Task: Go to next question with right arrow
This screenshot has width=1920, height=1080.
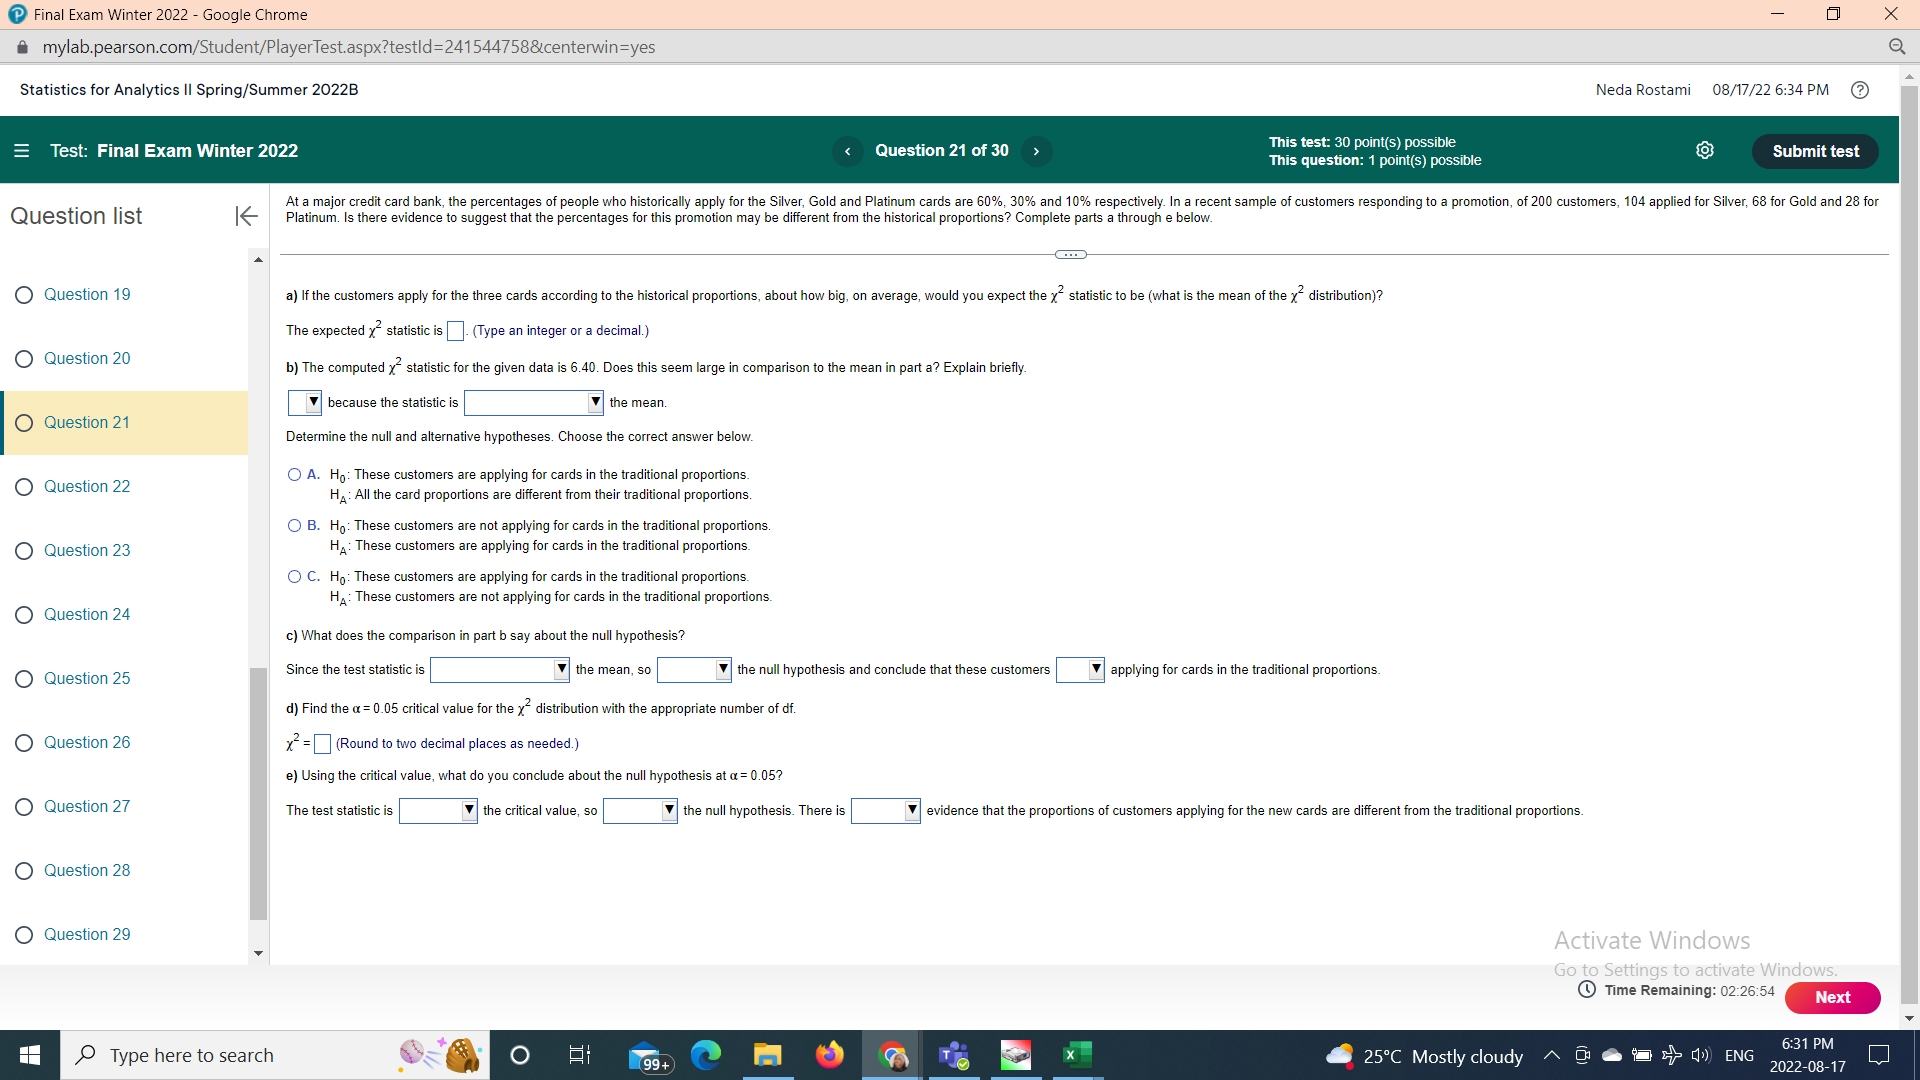Action: 1036,151
